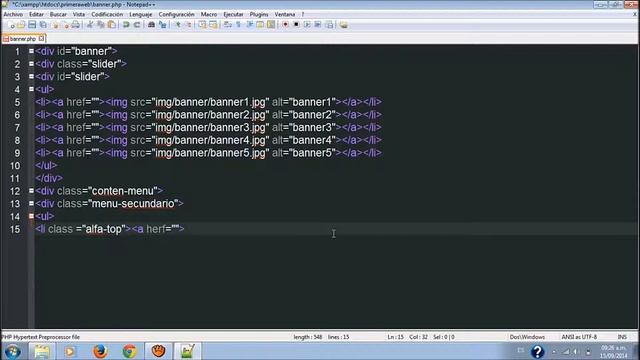The width and height of the screenshot is (640, 360).
Task: Open the Windows Start button
Action: [13, 351]
